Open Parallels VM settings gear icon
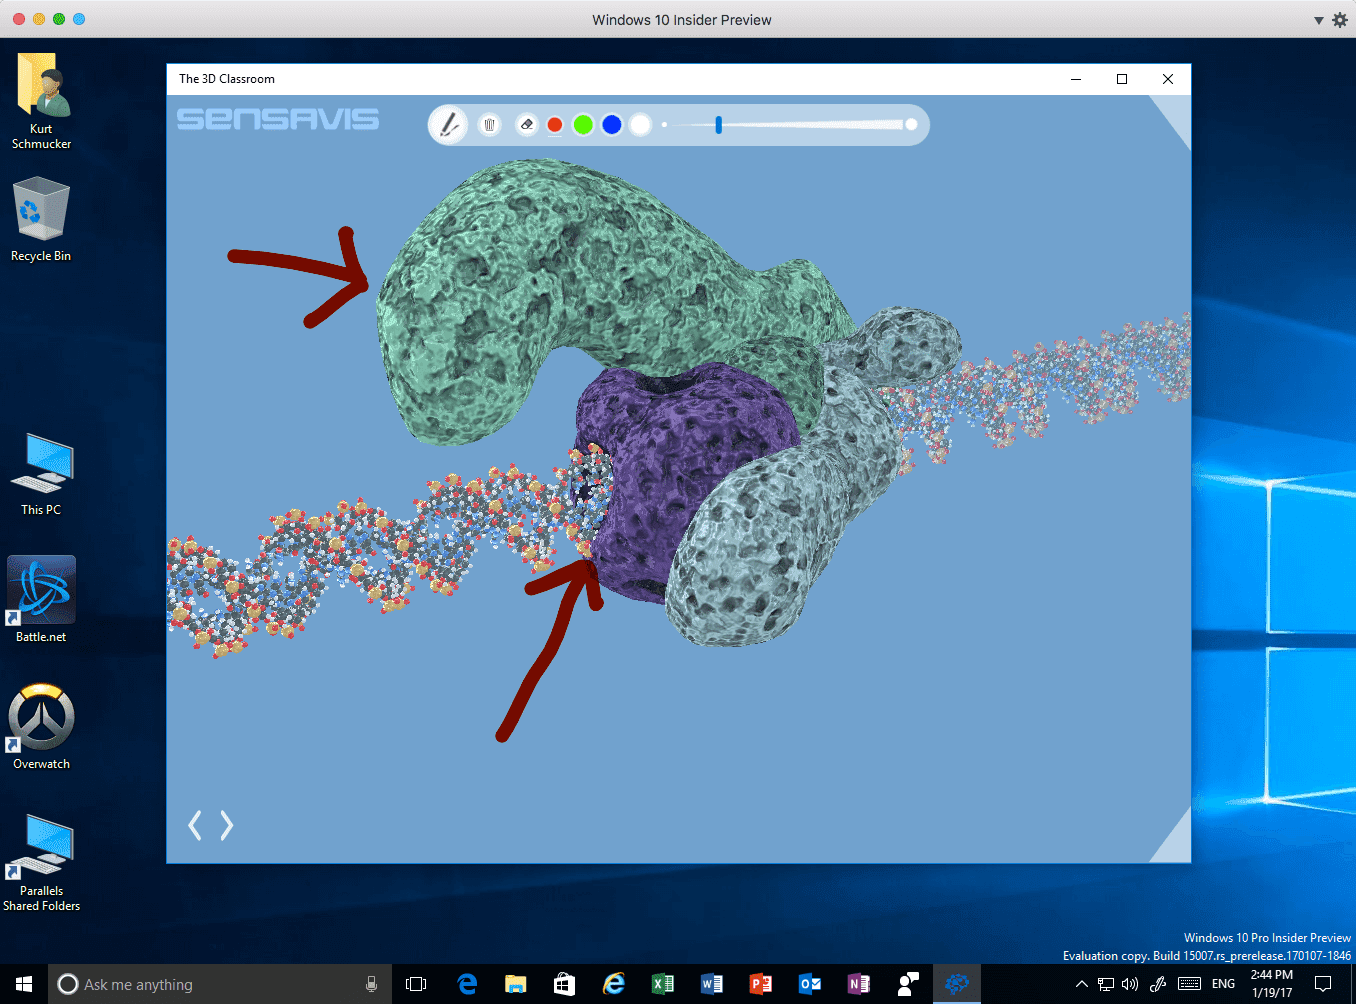The image size is (1356, 1004). 1340,20
